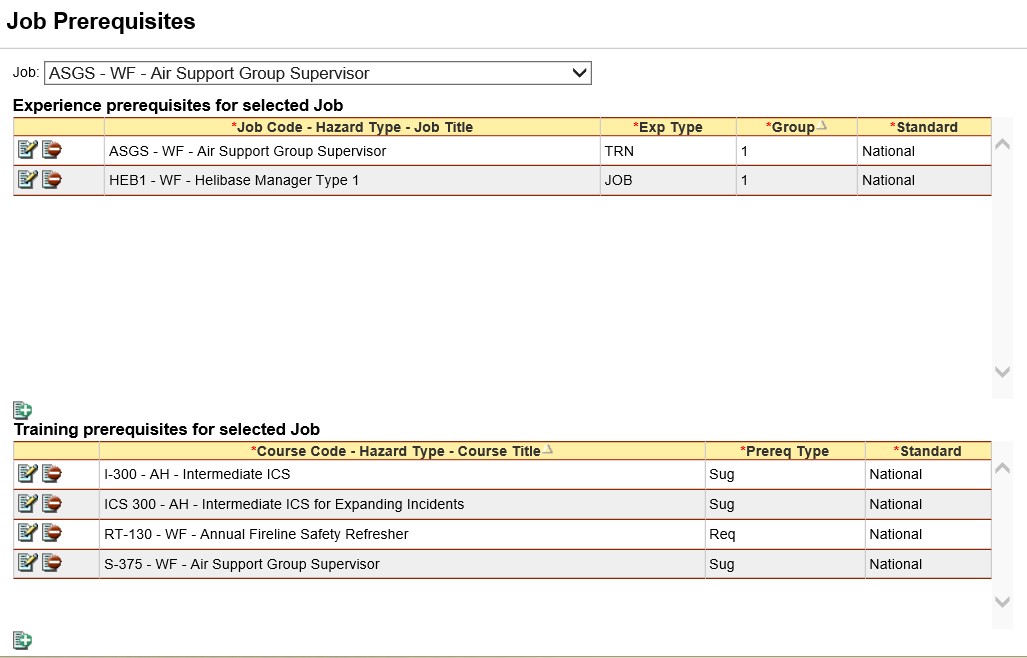This screenshot has width=1027, height=658.
Task: Delete the HEB1 Helibase Manager Type 1 row
Action: tap(52, 179)
